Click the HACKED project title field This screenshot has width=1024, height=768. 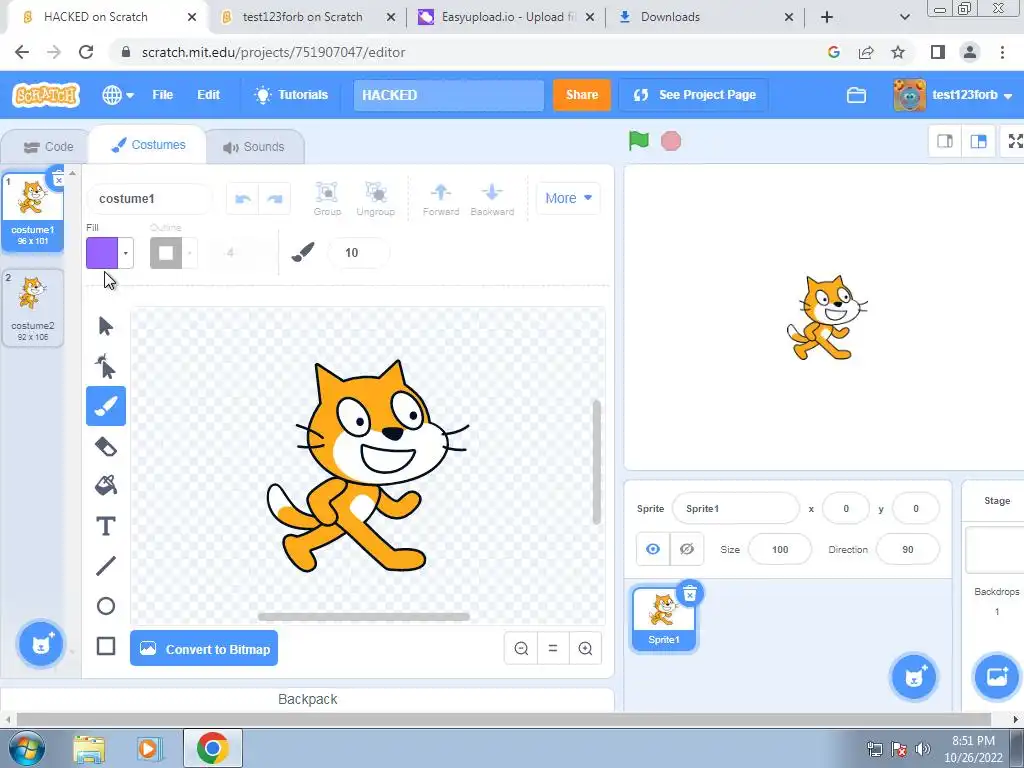coord(449,95)
